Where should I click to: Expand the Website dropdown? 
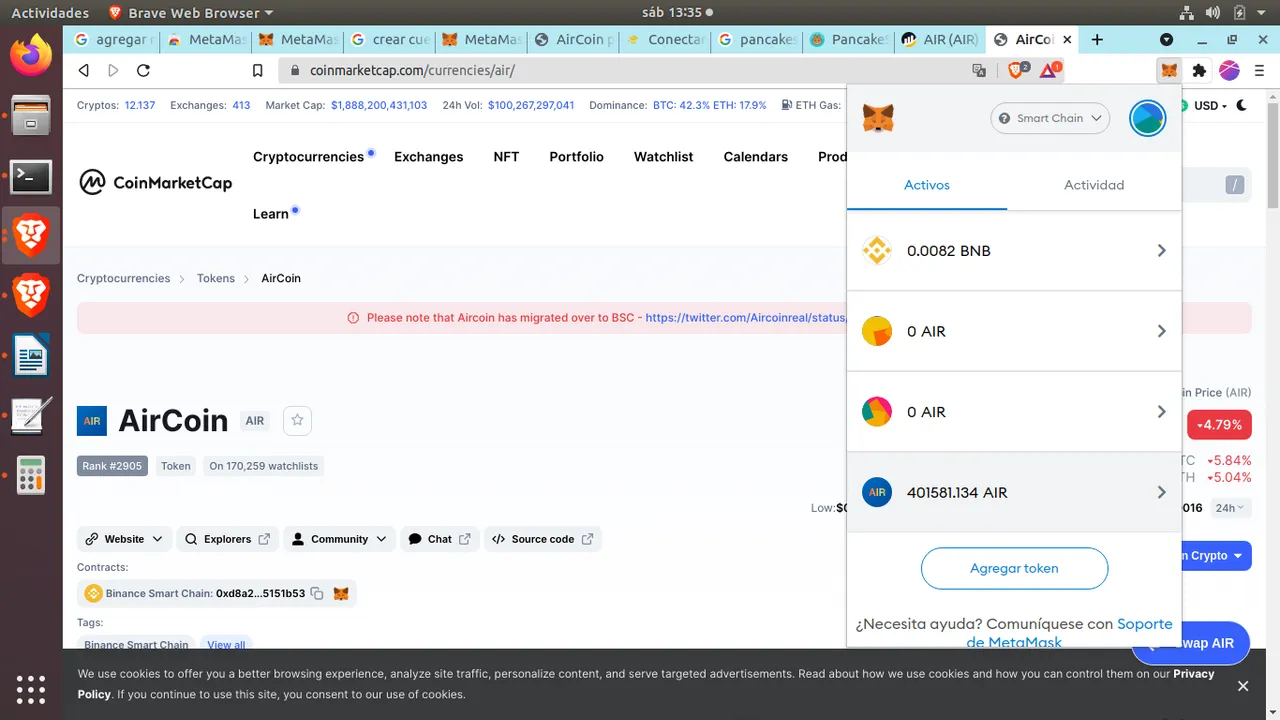coord(125,539)
